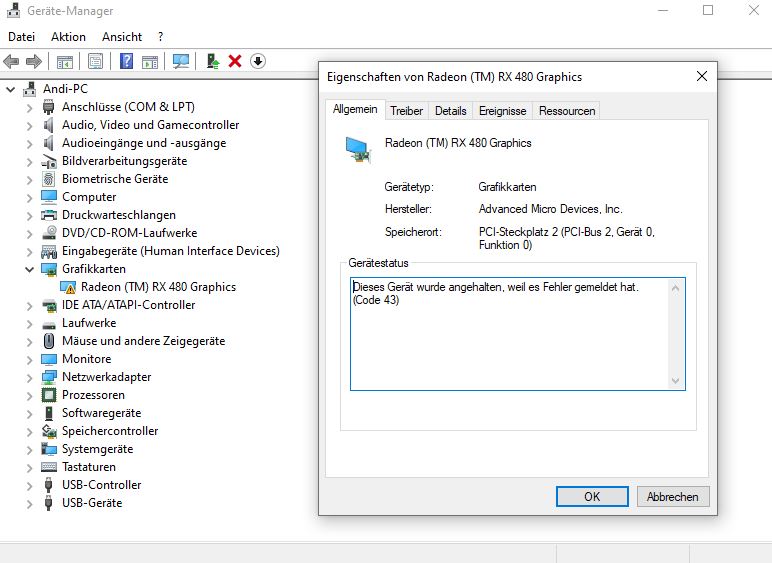Click the Radeon RX 480 warning icon in tree
Image resolution: width=772 pixels, height=563 pixels.
pyautogui.click(x=68, y=287)
